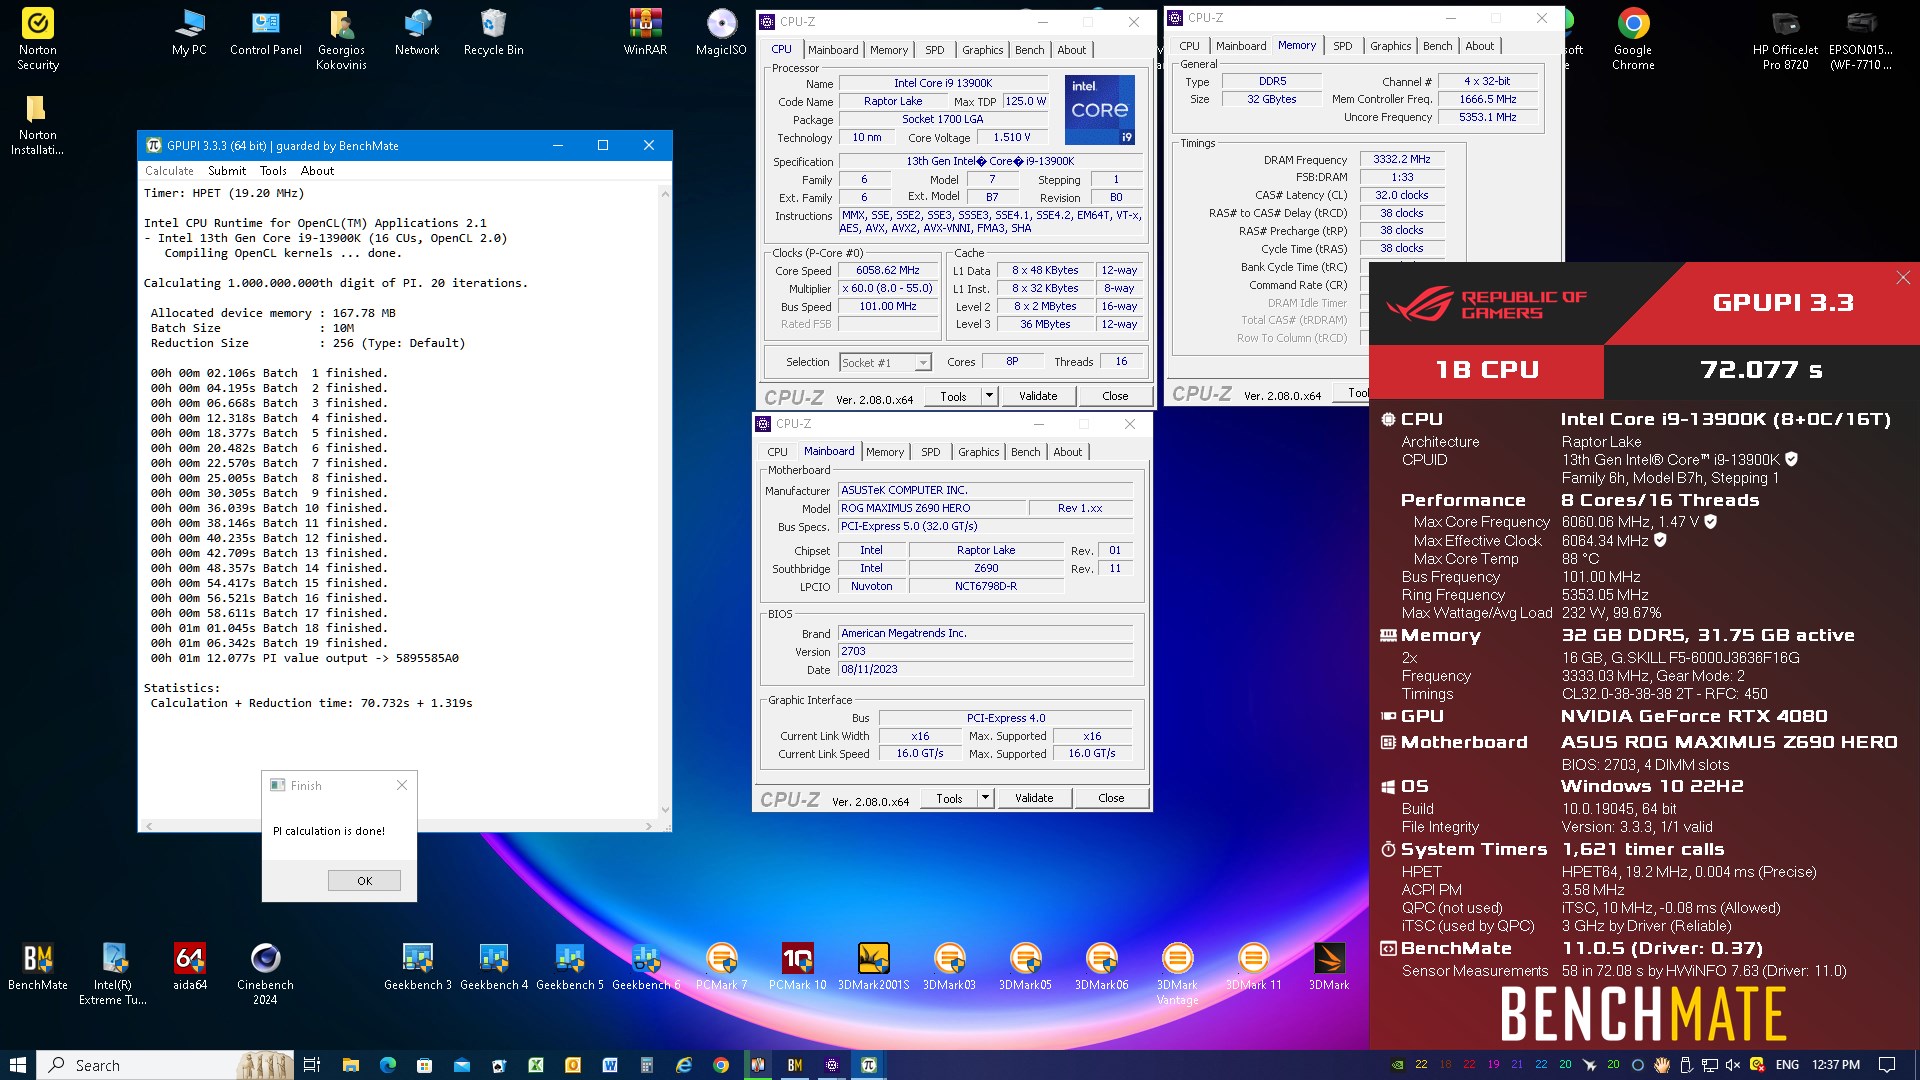Open the aida64 desktop icon
Screen dimensions: 1920x1080
pos(189,967)
